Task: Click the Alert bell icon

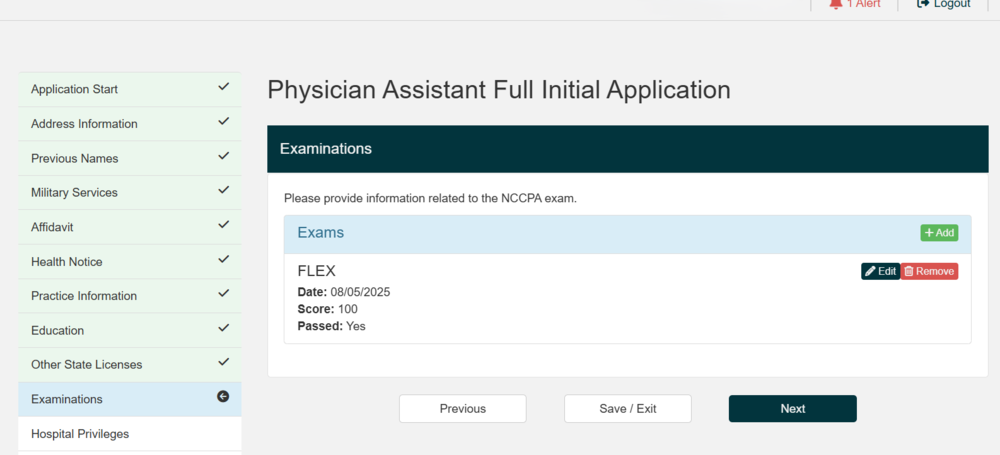Action: click(836, 4)
